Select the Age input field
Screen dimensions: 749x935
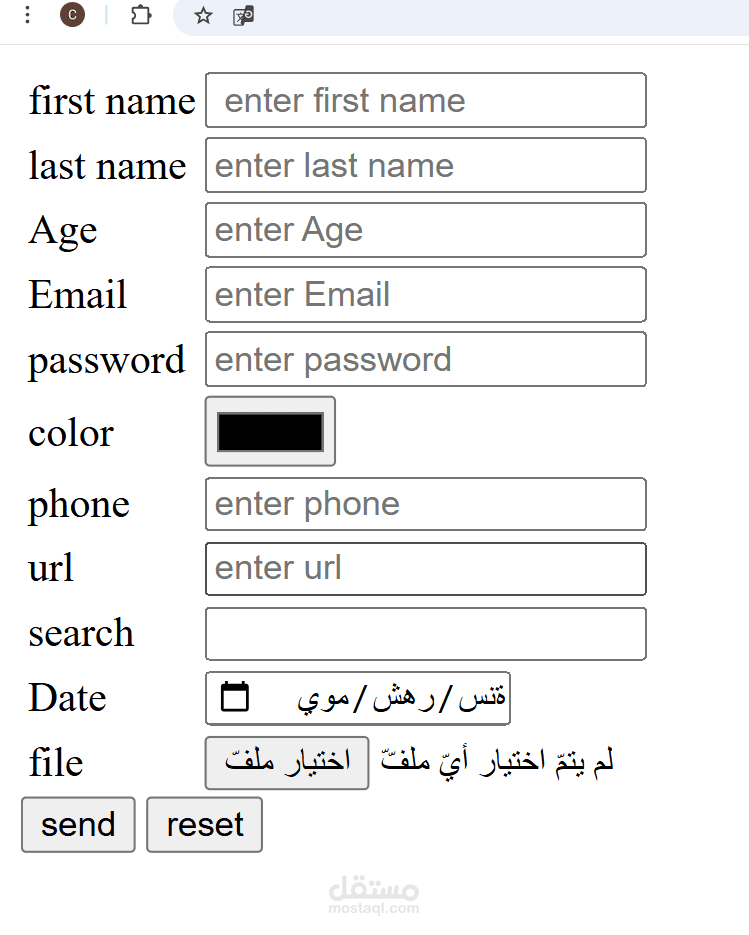(x=425, y=229)
